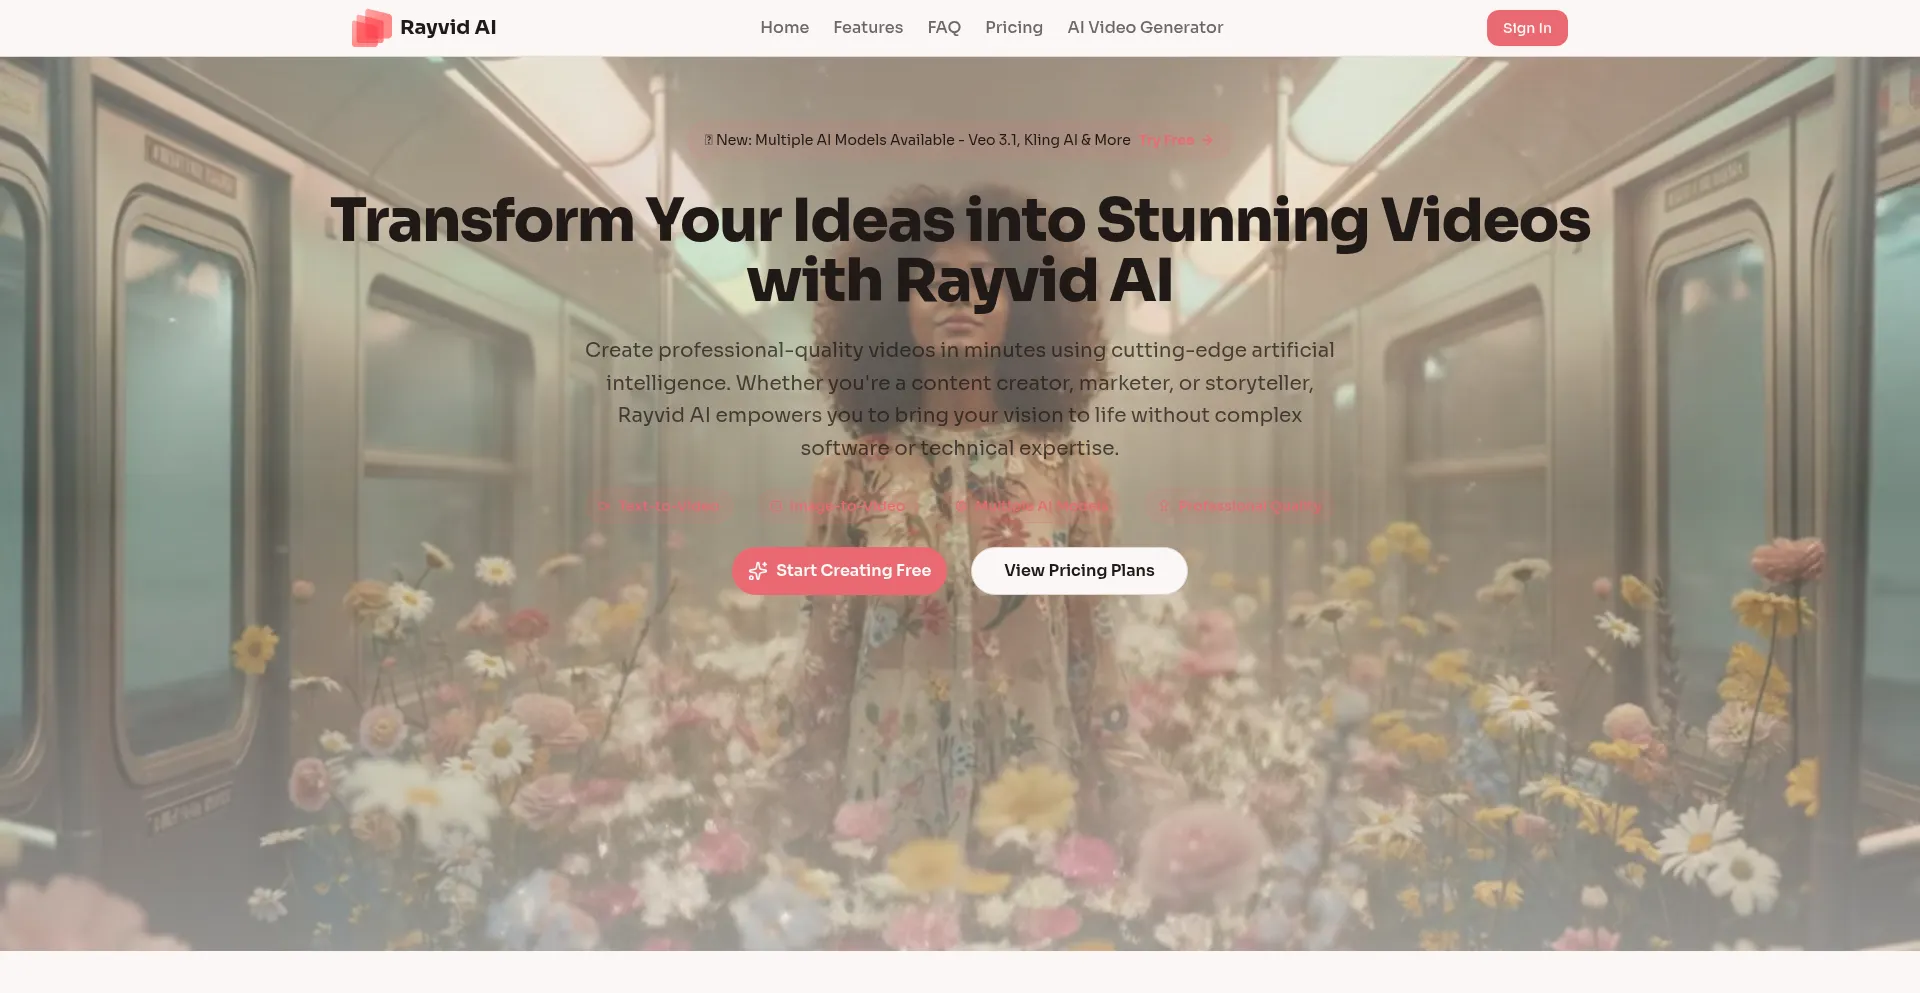The height and width of the screenshot is (993, 1920).
Task: Open the AI Video Generator page
Action: pyautogui.click(x=1144, y=28)
